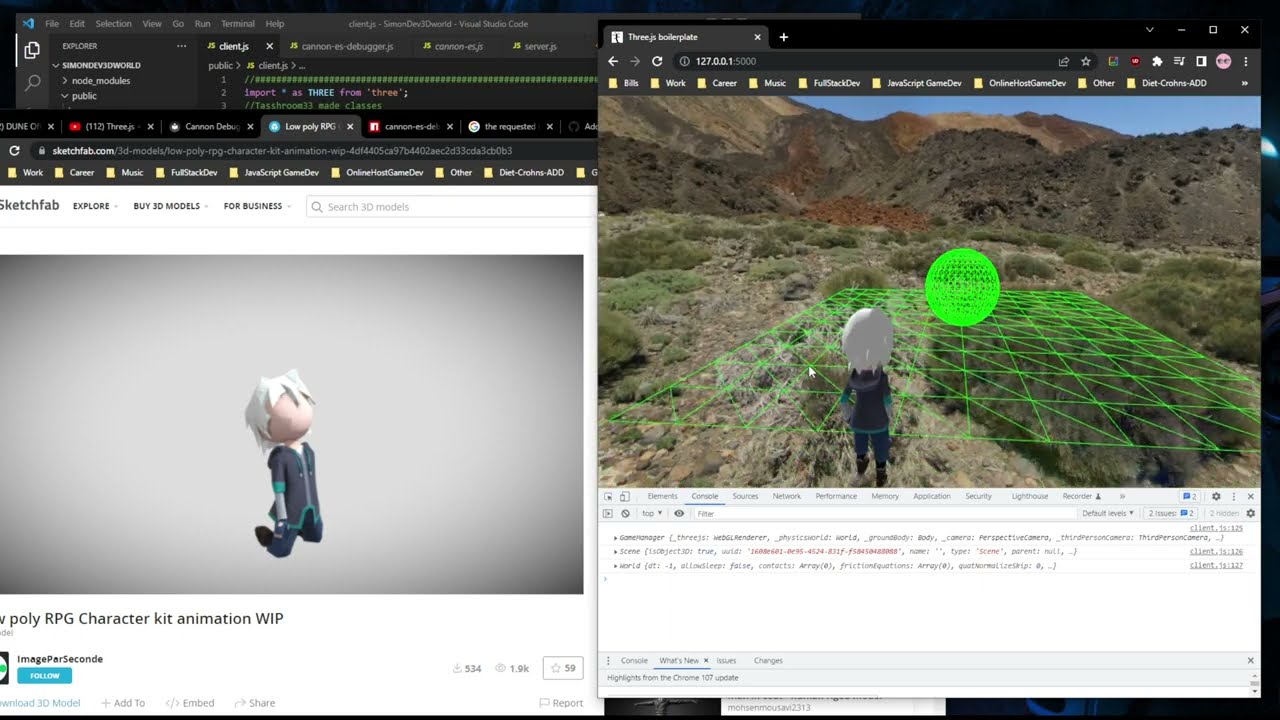
Task: Like the model with the star 59 button
Action: coord(563,668)
